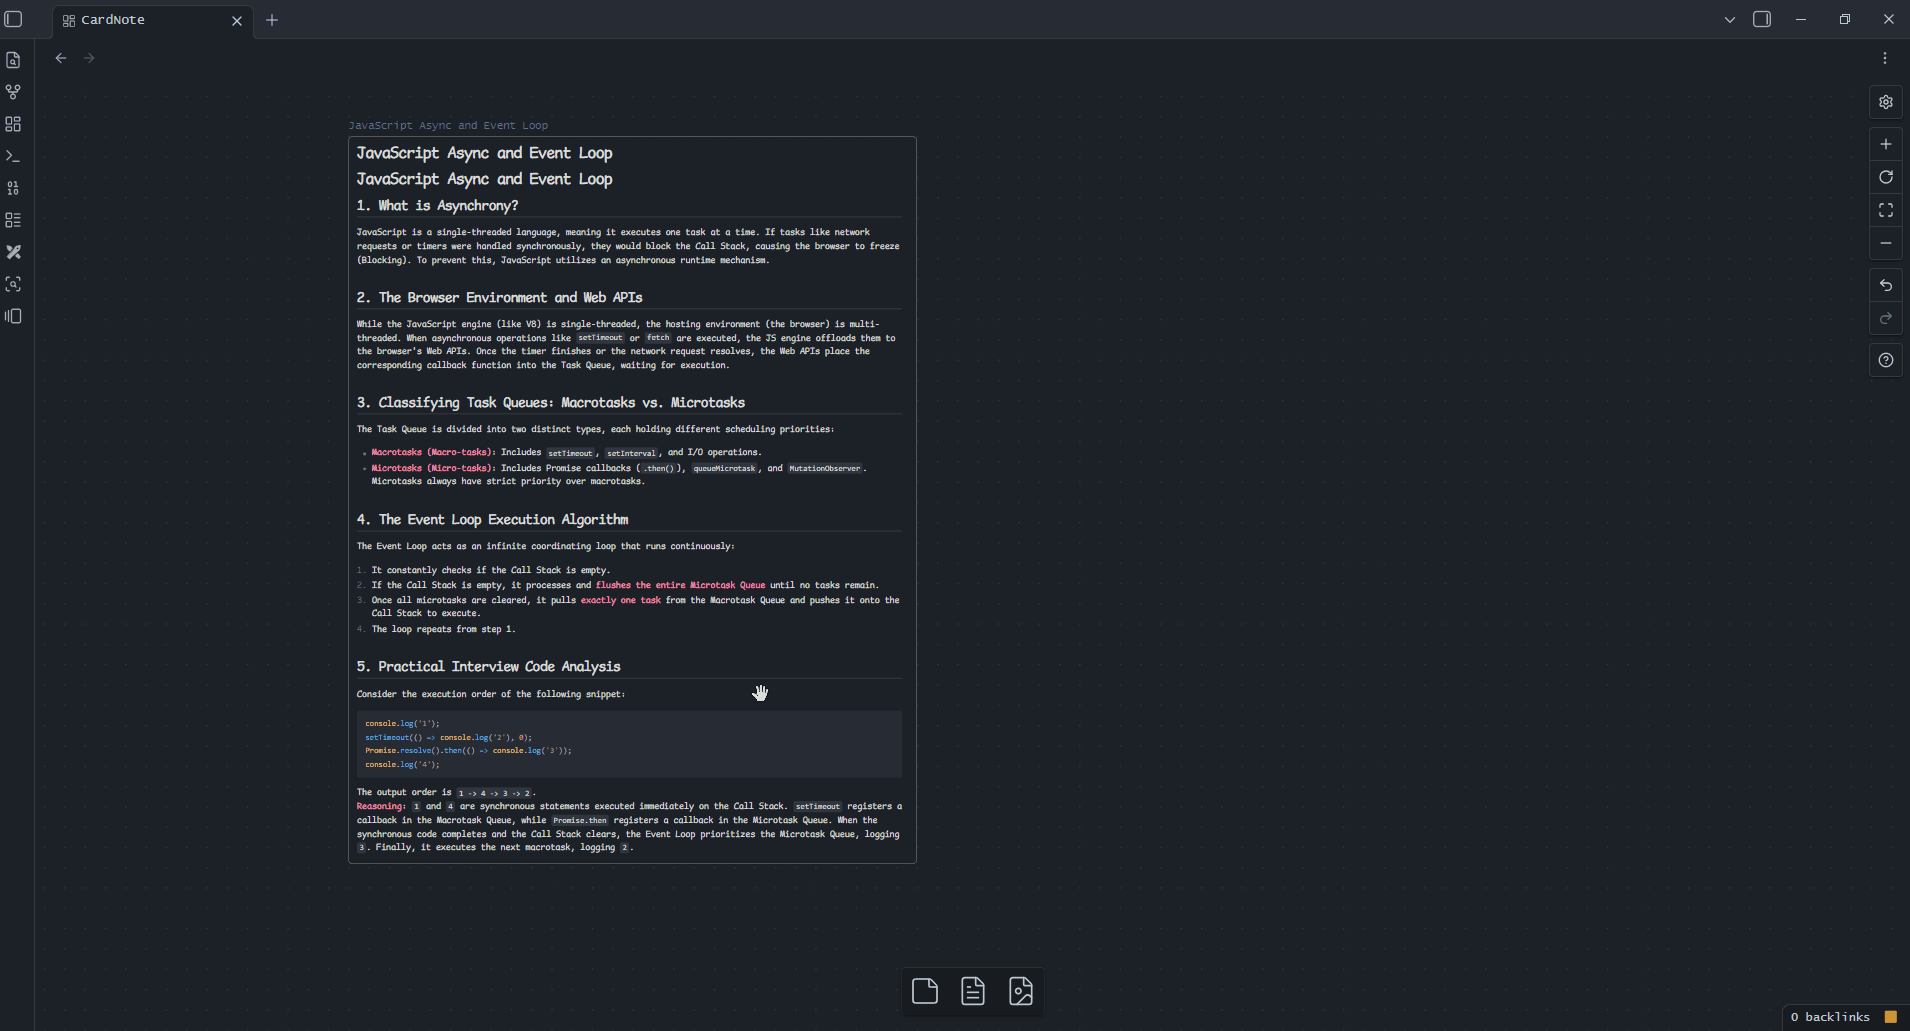
Task: Click heading '1. What is Asynchrony?'
Action: tap(438, 205)
